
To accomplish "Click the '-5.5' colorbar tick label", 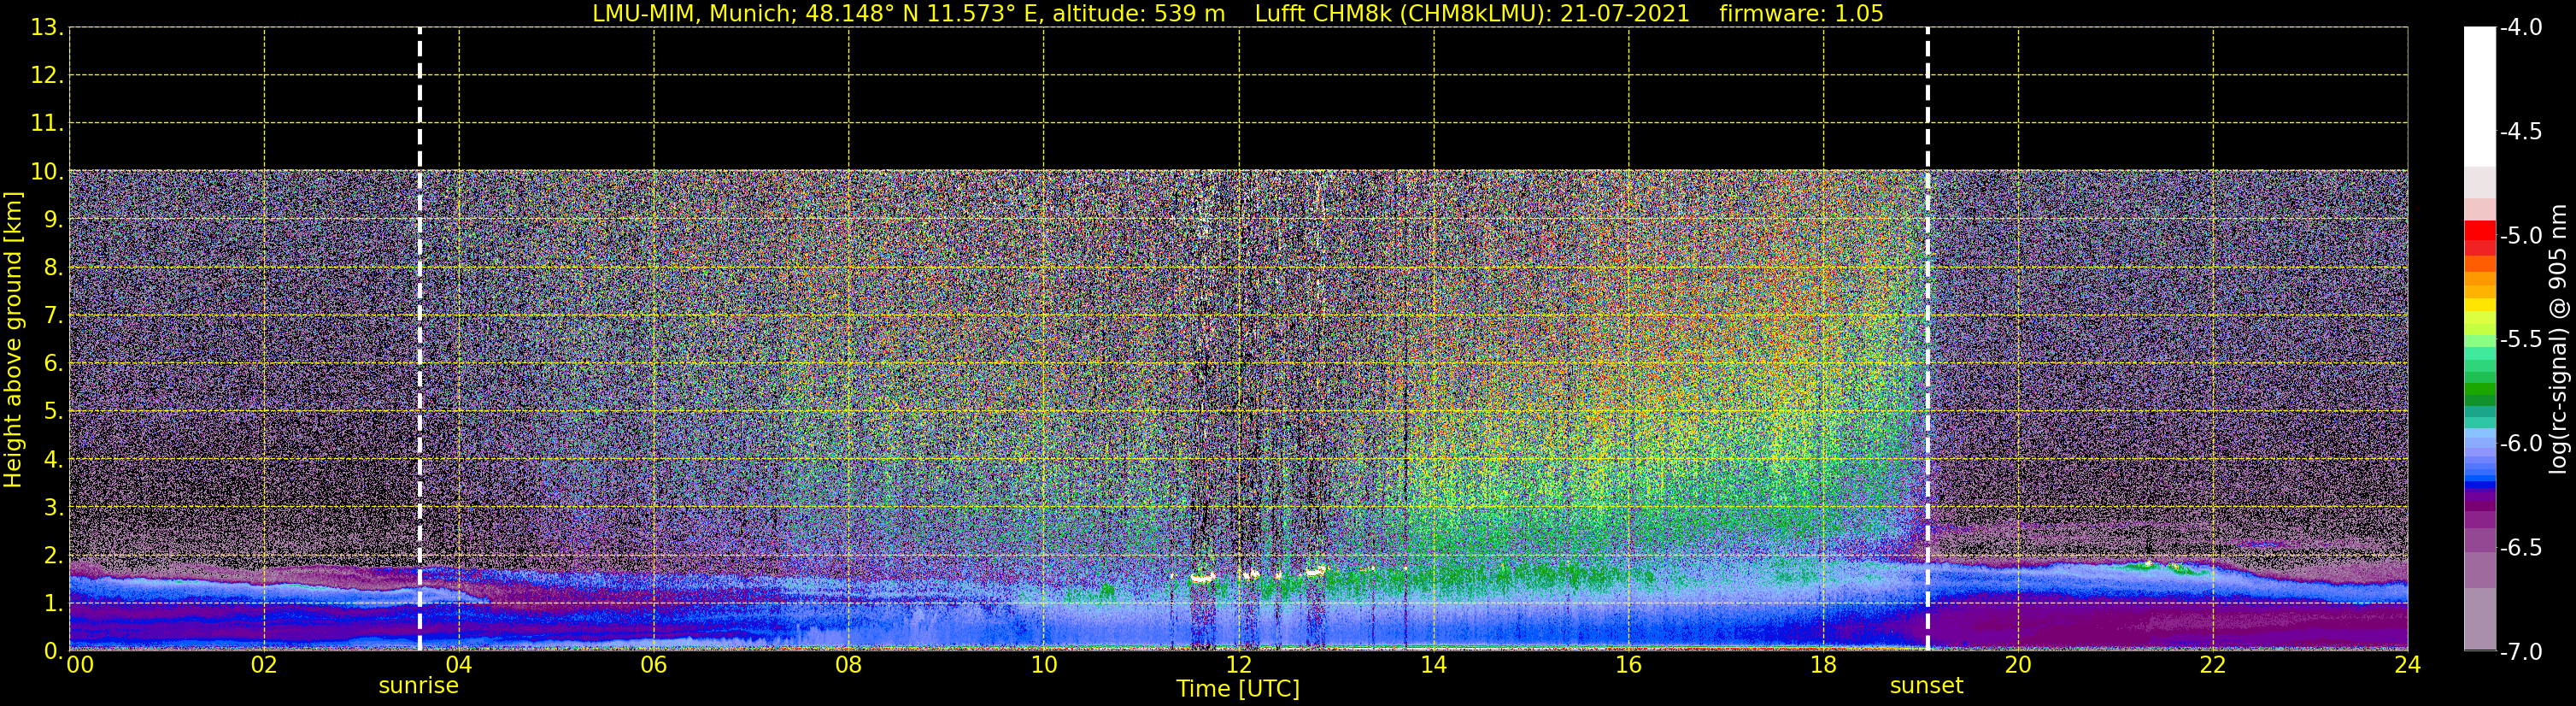I will 2521,340.
